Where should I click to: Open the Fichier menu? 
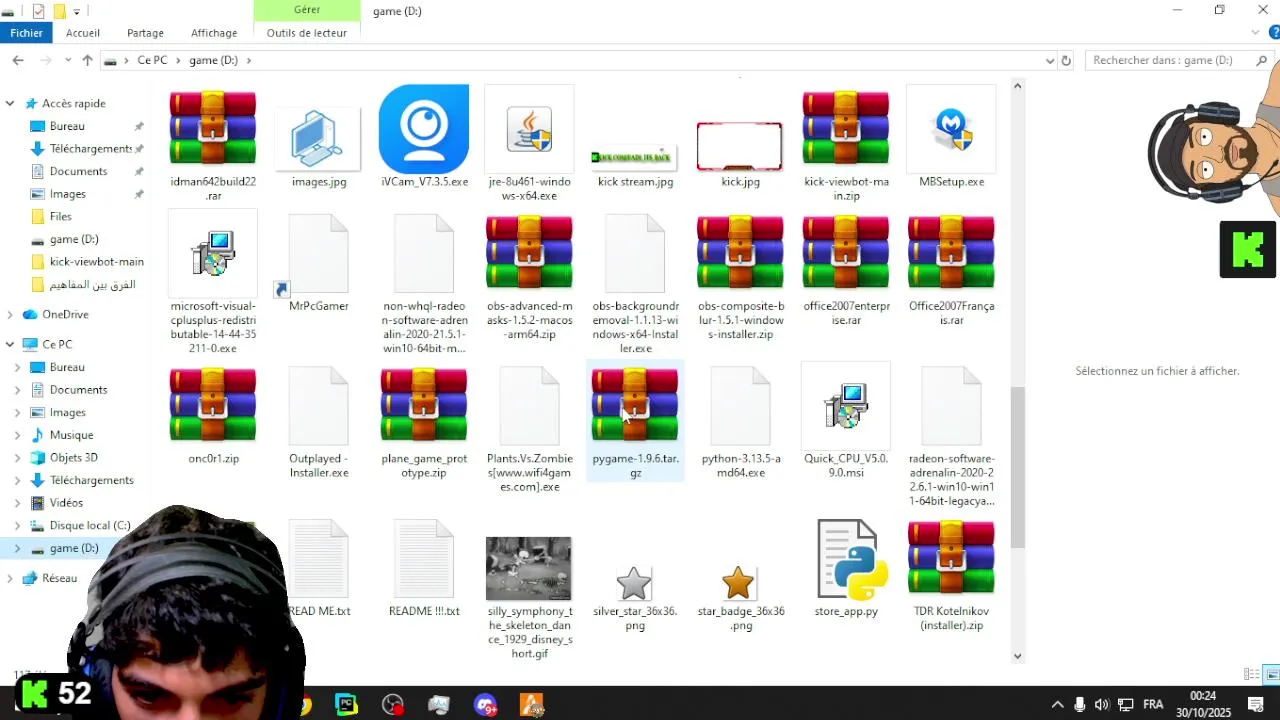click(27, 33)
